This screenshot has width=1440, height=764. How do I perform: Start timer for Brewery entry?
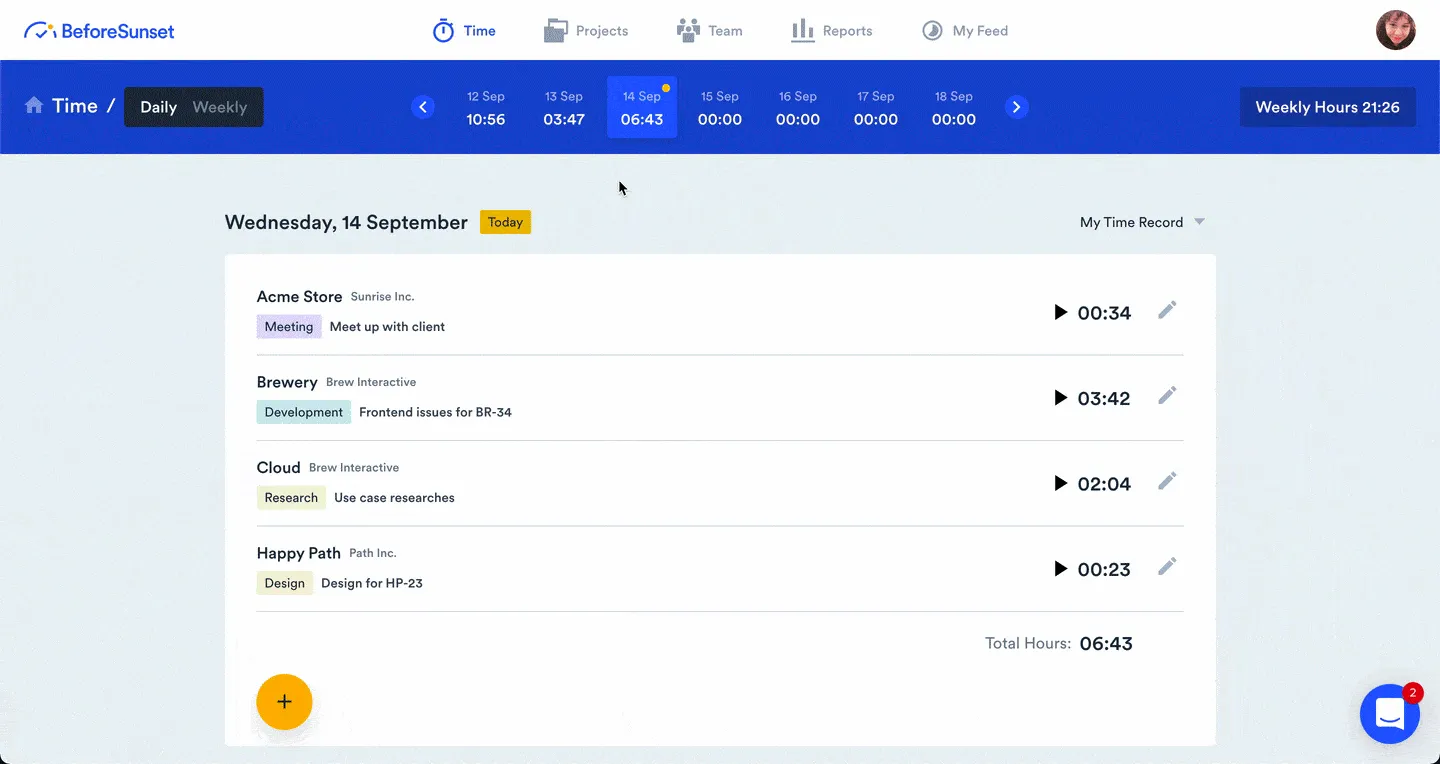1061,398
